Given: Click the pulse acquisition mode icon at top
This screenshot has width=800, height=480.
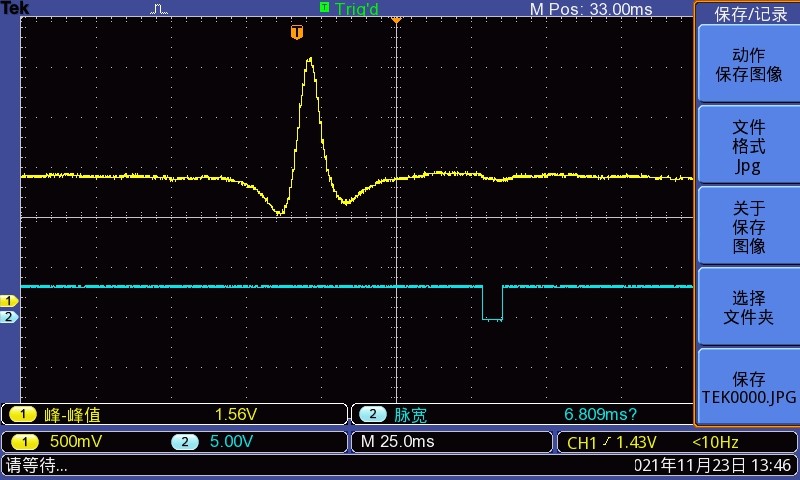Looking at the screenshot, I should click(x=159, y=9).
